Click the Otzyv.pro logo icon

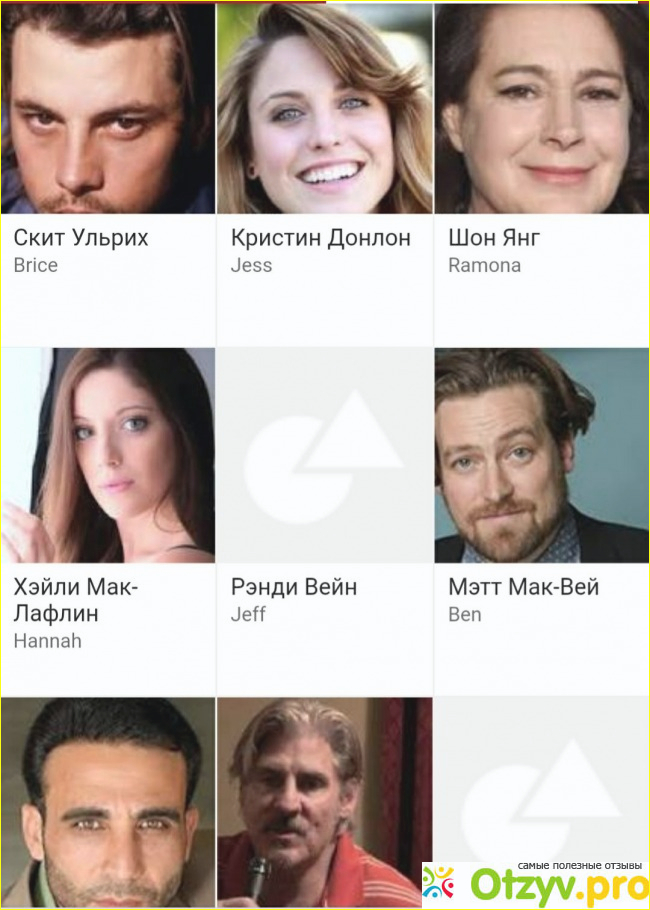click(439, 882)
